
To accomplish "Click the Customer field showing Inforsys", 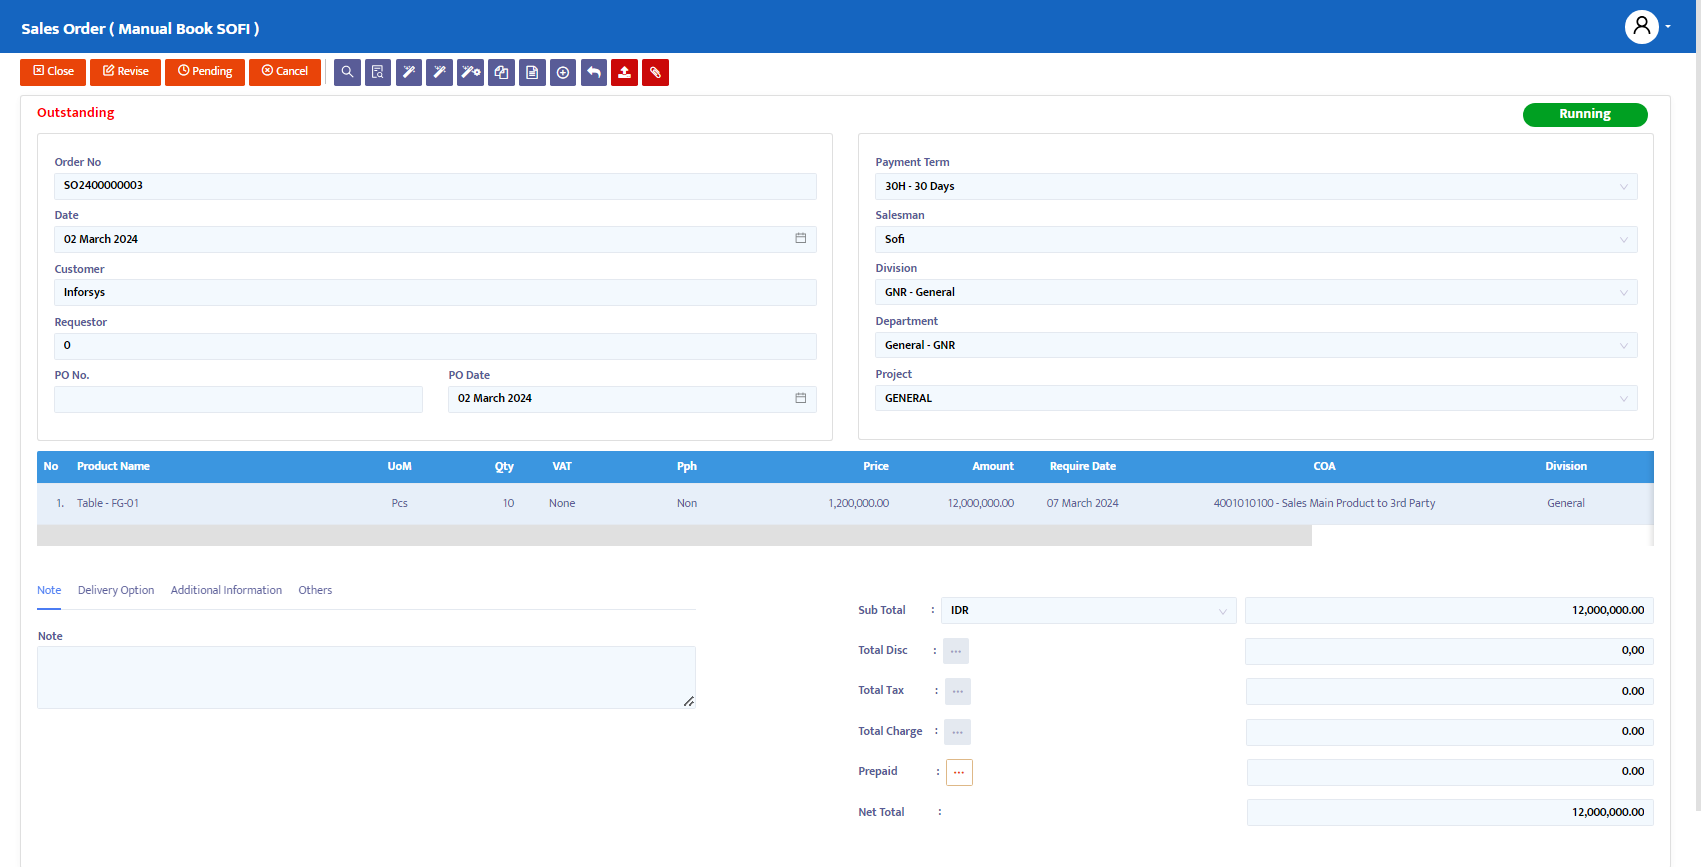I will pyautogui.click(x=435, y=292).
